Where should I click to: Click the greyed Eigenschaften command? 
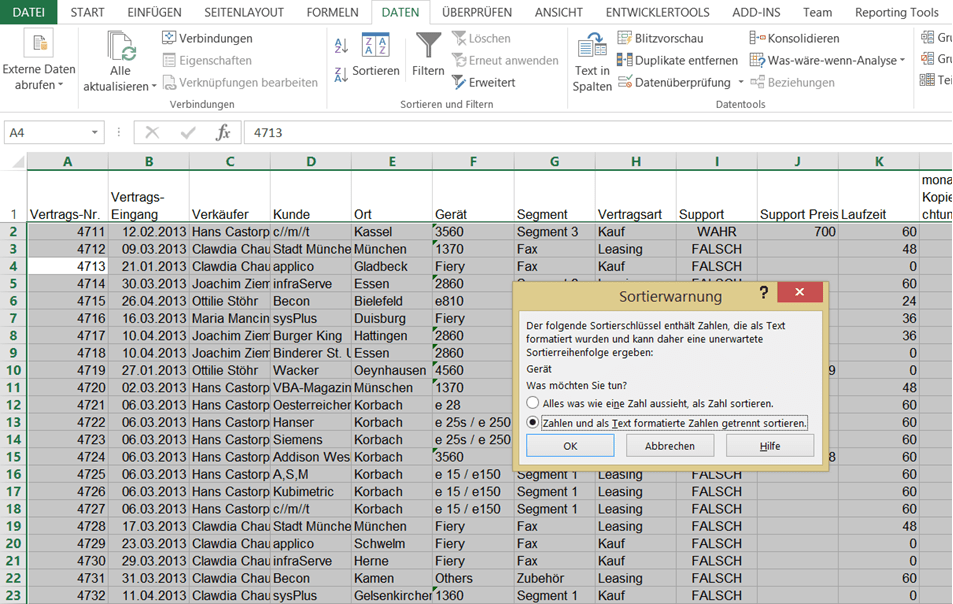click(207, 60)
